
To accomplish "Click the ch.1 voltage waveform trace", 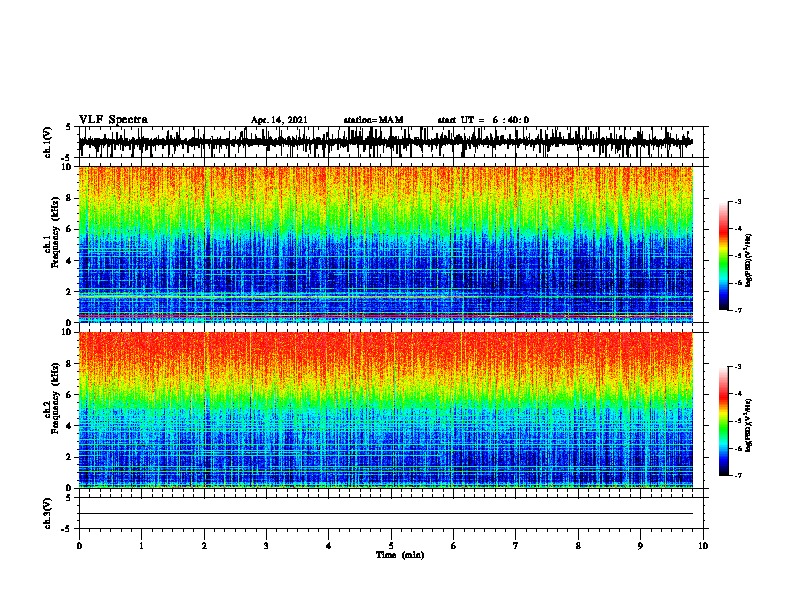I will pyautogui.click(x=385, y=142).
